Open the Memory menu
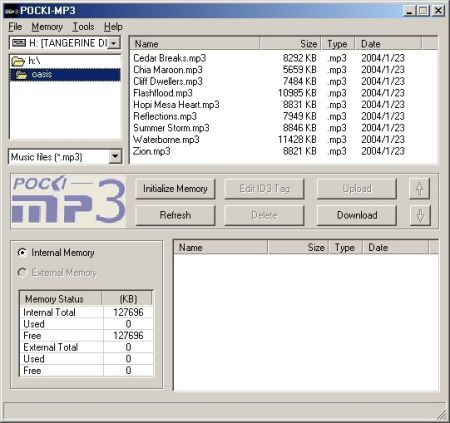 pyautogui.click(x=47, y=27)
